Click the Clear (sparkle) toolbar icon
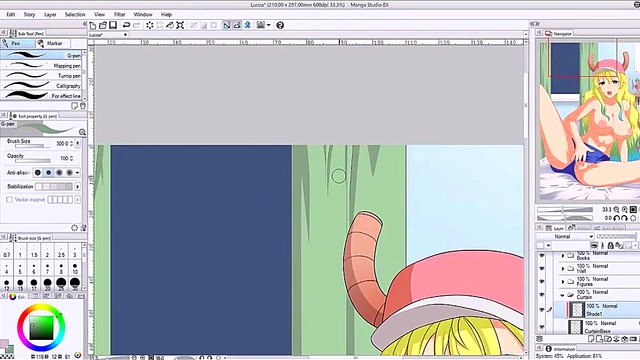The height and width of the screenshot is (360, 640). tap(150, 25)
